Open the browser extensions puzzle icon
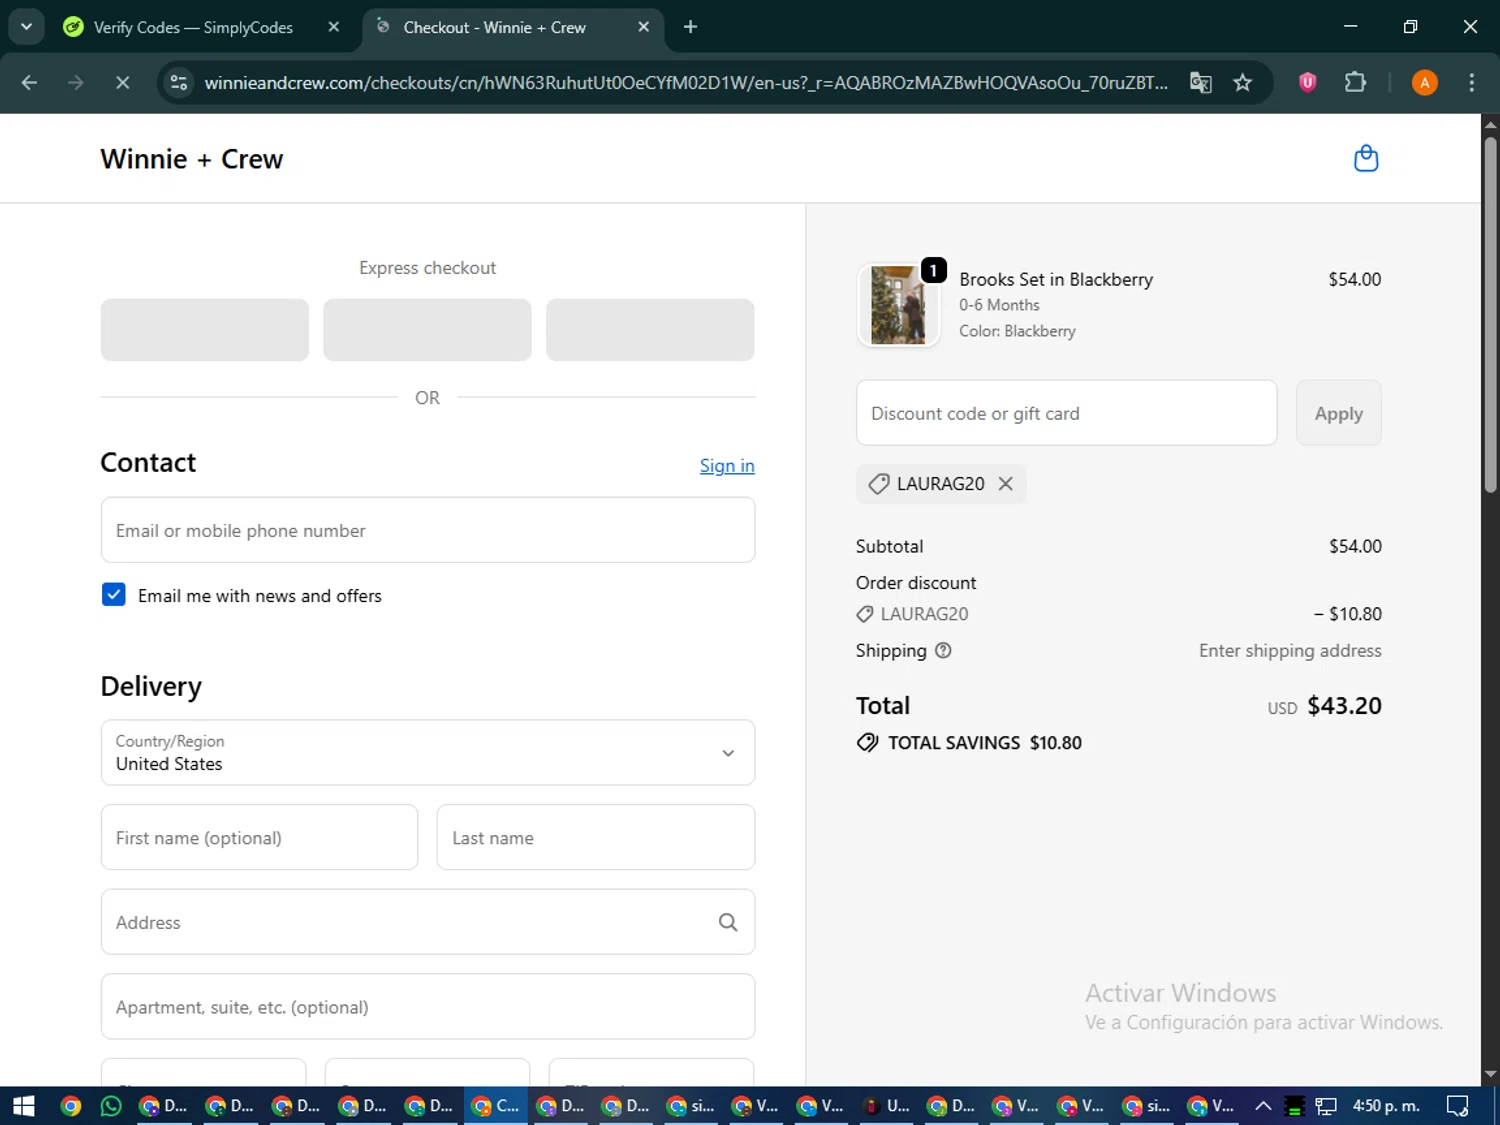 1356,83
